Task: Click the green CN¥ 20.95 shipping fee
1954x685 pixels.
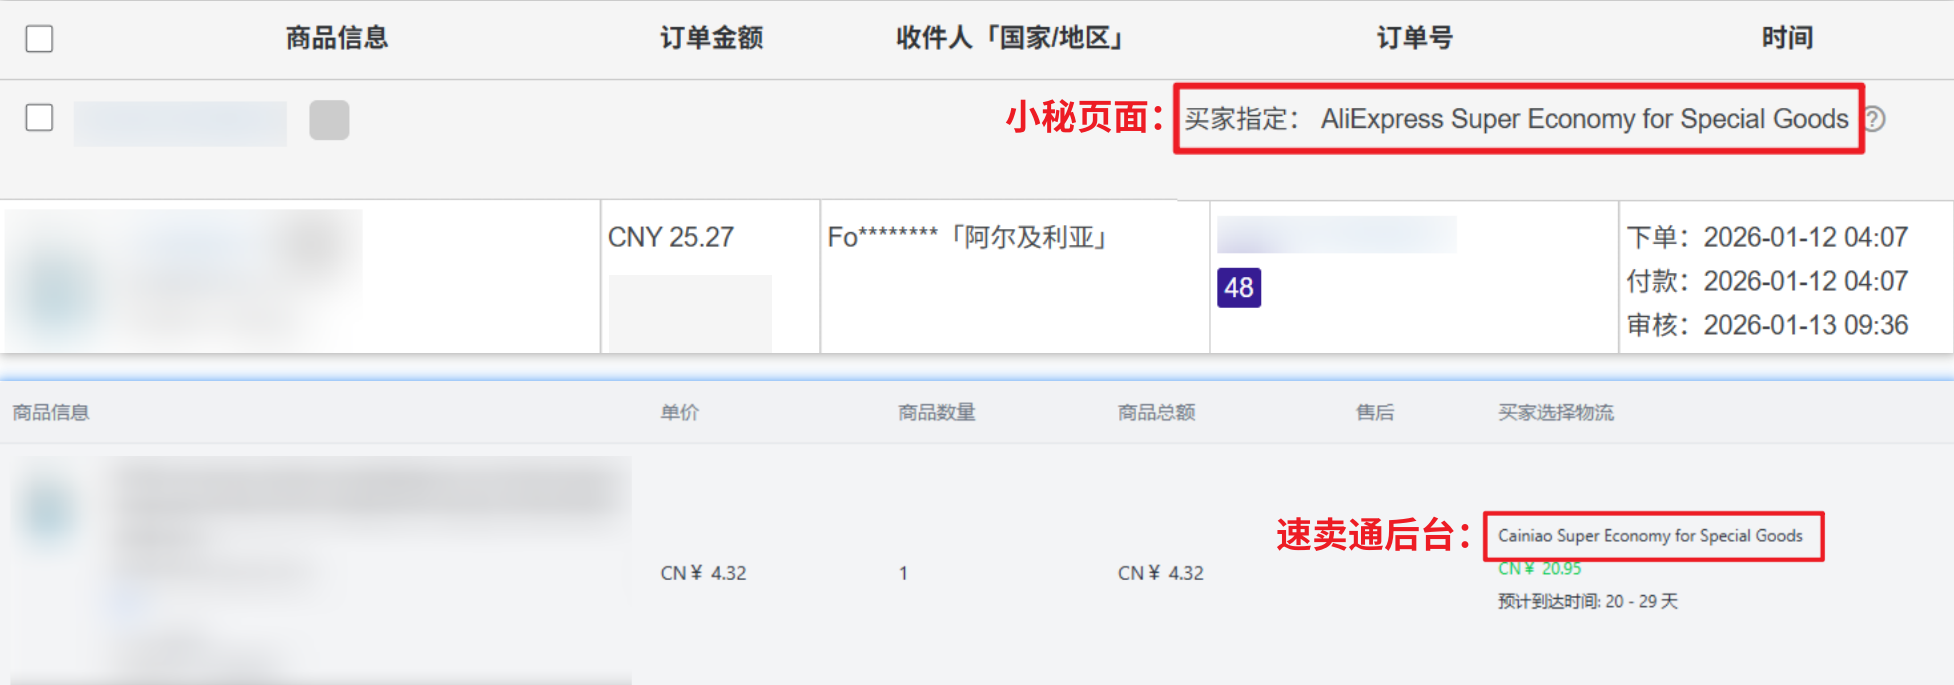Action: coord(1539,569)
